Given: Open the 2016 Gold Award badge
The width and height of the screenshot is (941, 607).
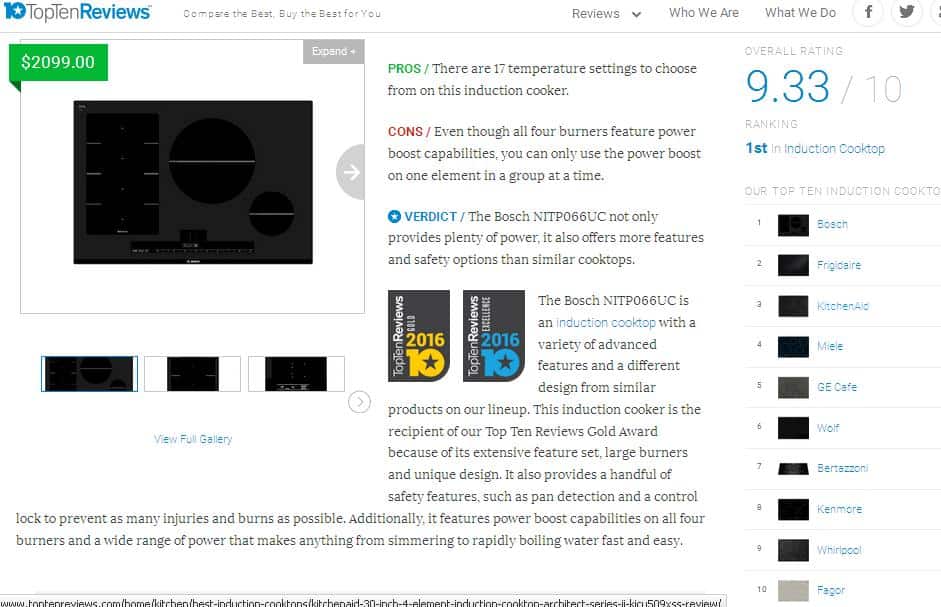Looking at the screenshot, I should click(x=419, y=336).
